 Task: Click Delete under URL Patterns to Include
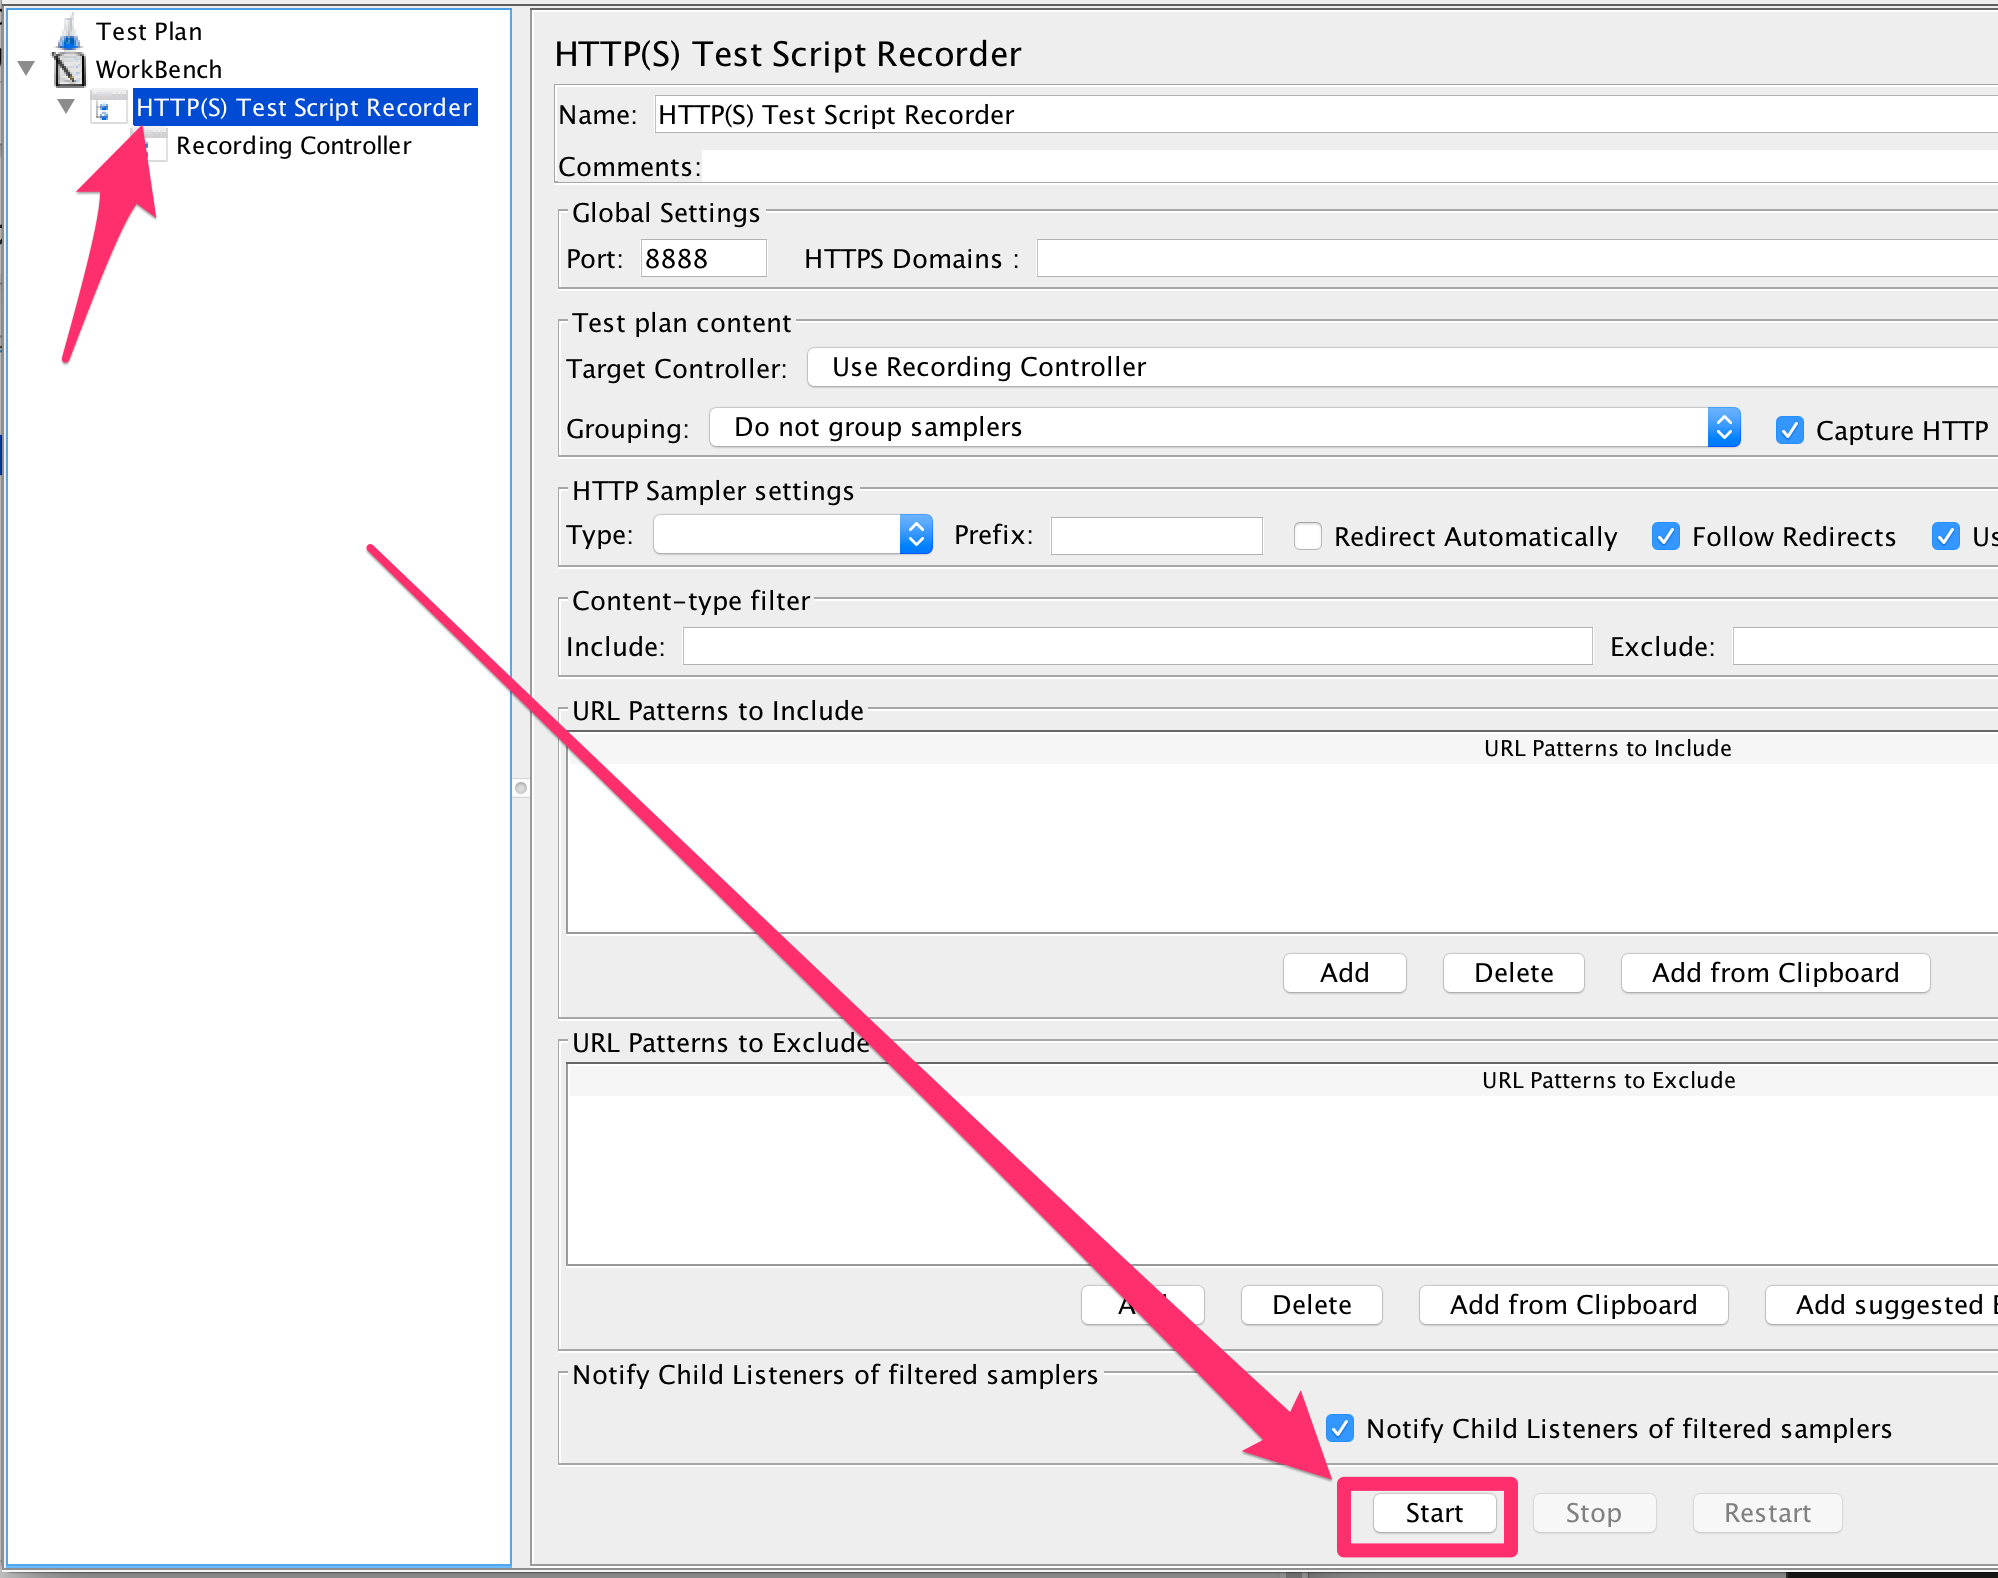pos(1513,972)
